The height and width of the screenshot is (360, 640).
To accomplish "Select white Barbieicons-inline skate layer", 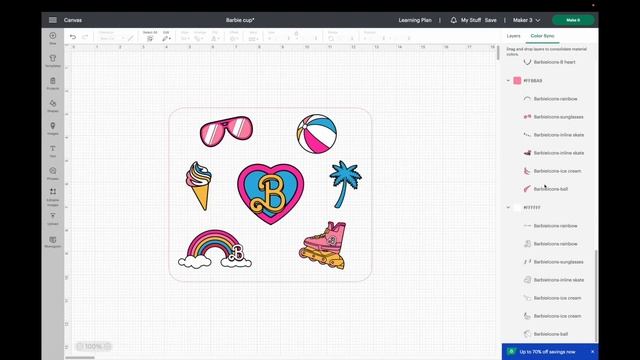I will pos(553,280).
